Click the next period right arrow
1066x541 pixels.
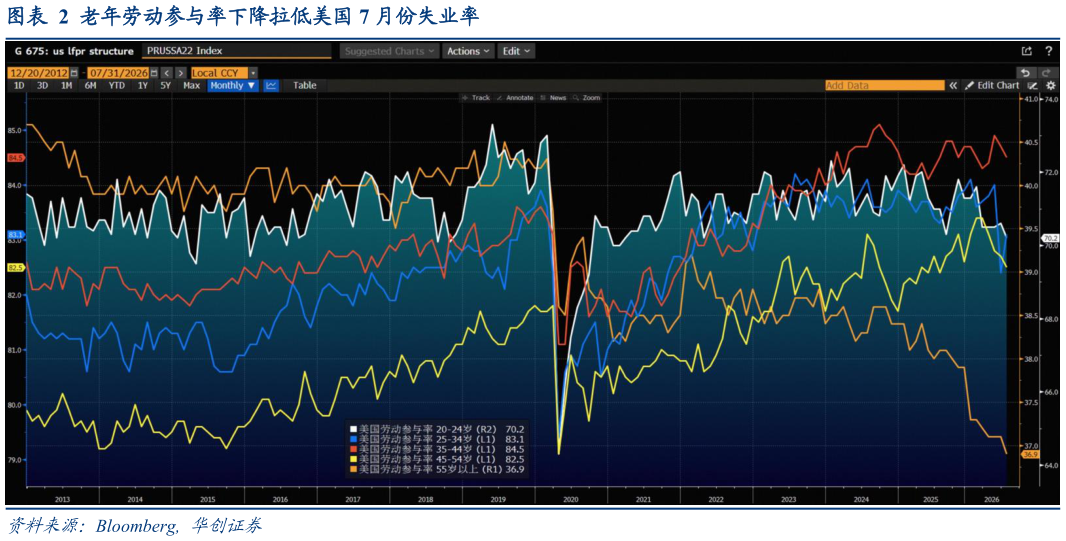click(x=181, y=73)
